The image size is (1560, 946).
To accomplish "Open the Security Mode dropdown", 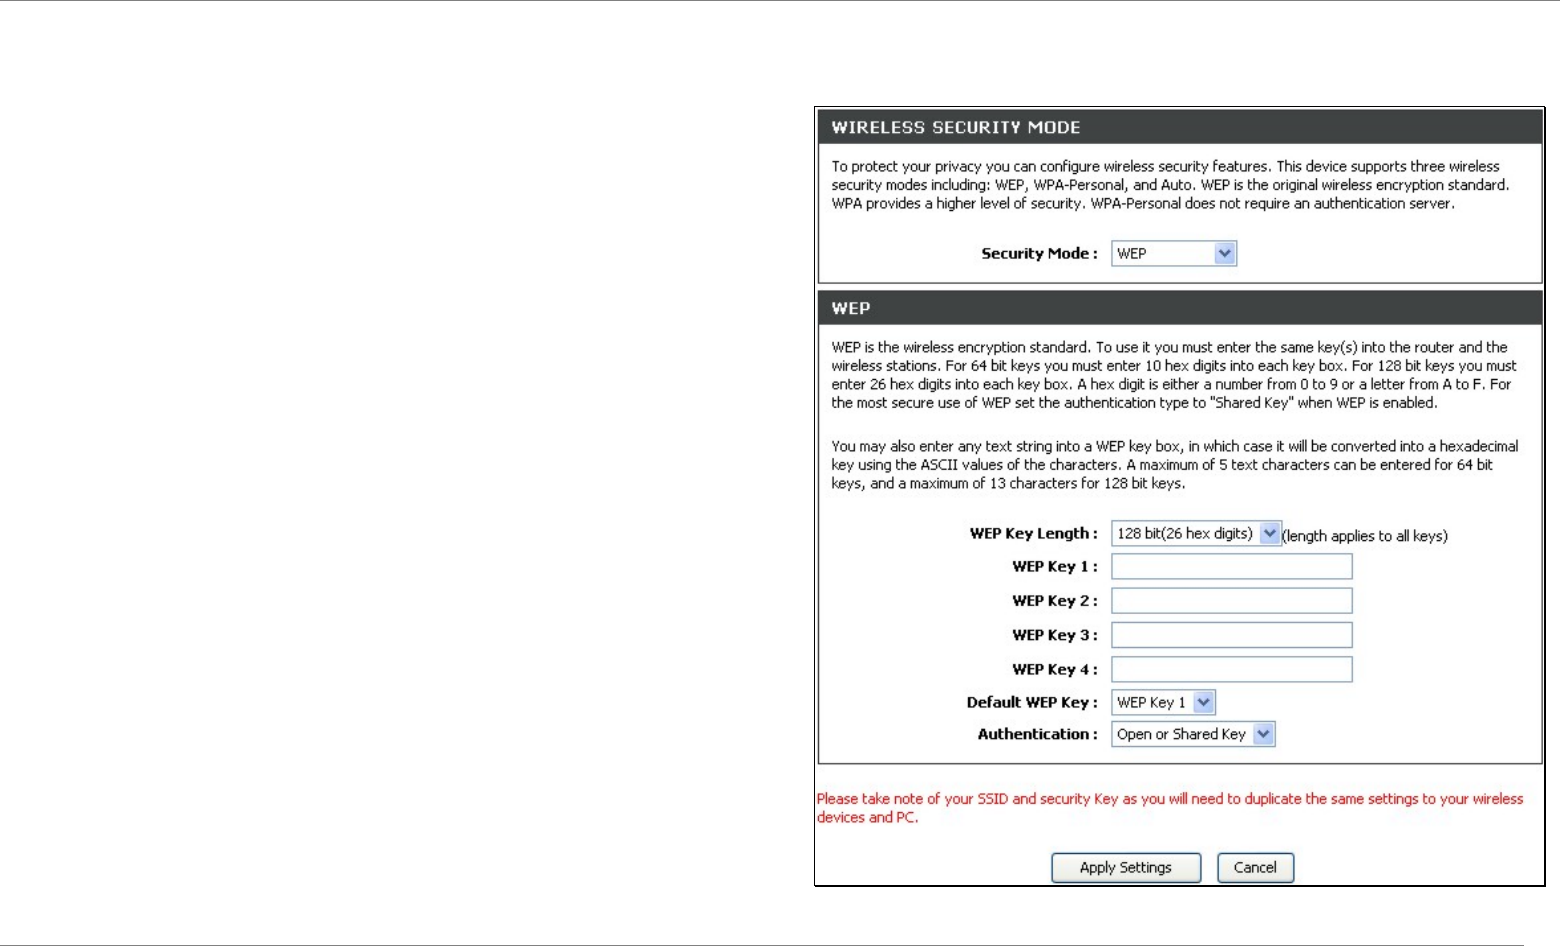I will tap(1174, 254).
